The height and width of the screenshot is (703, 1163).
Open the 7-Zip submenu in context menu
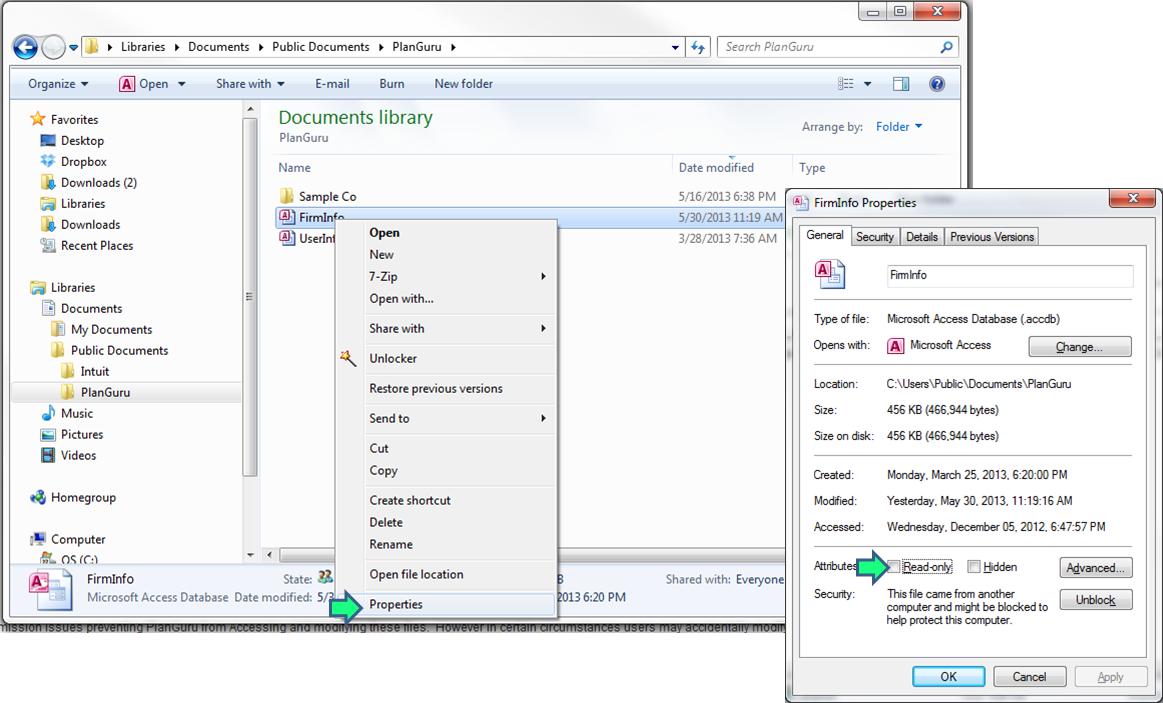pyautogui.click(x=447, y=277)
